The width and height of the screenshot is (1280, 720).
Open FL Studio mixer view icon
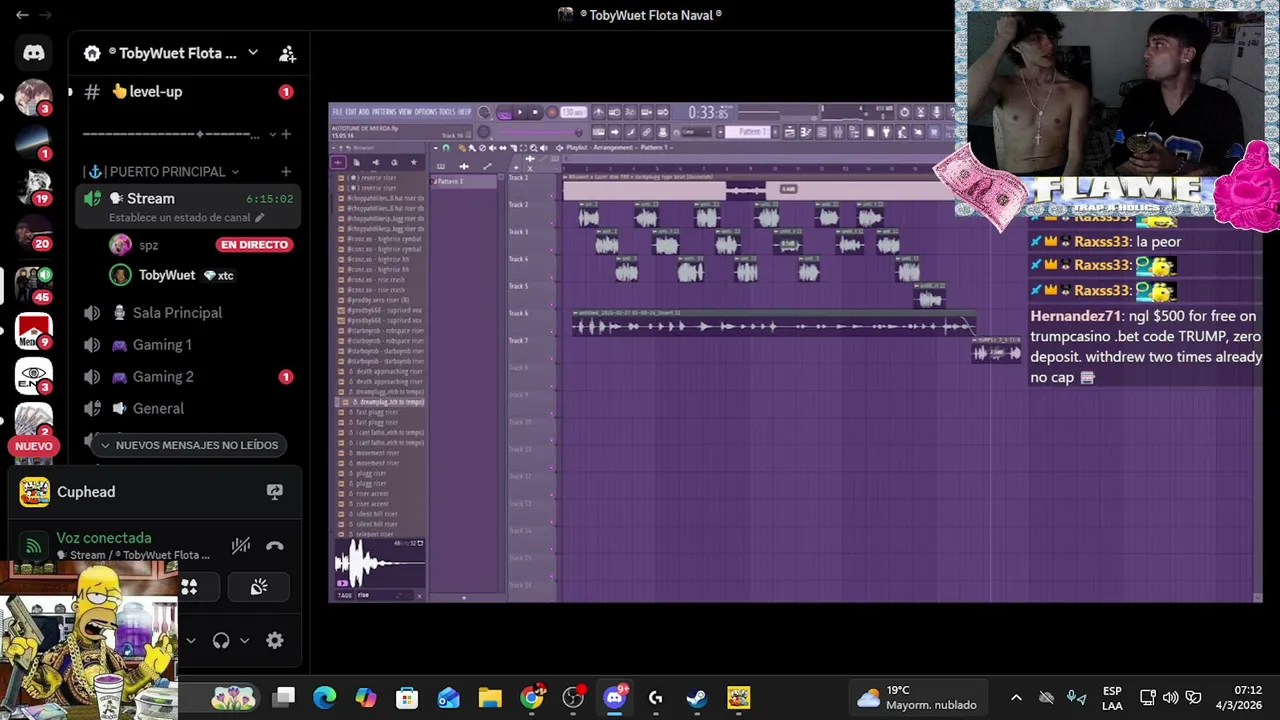(838, 132)
